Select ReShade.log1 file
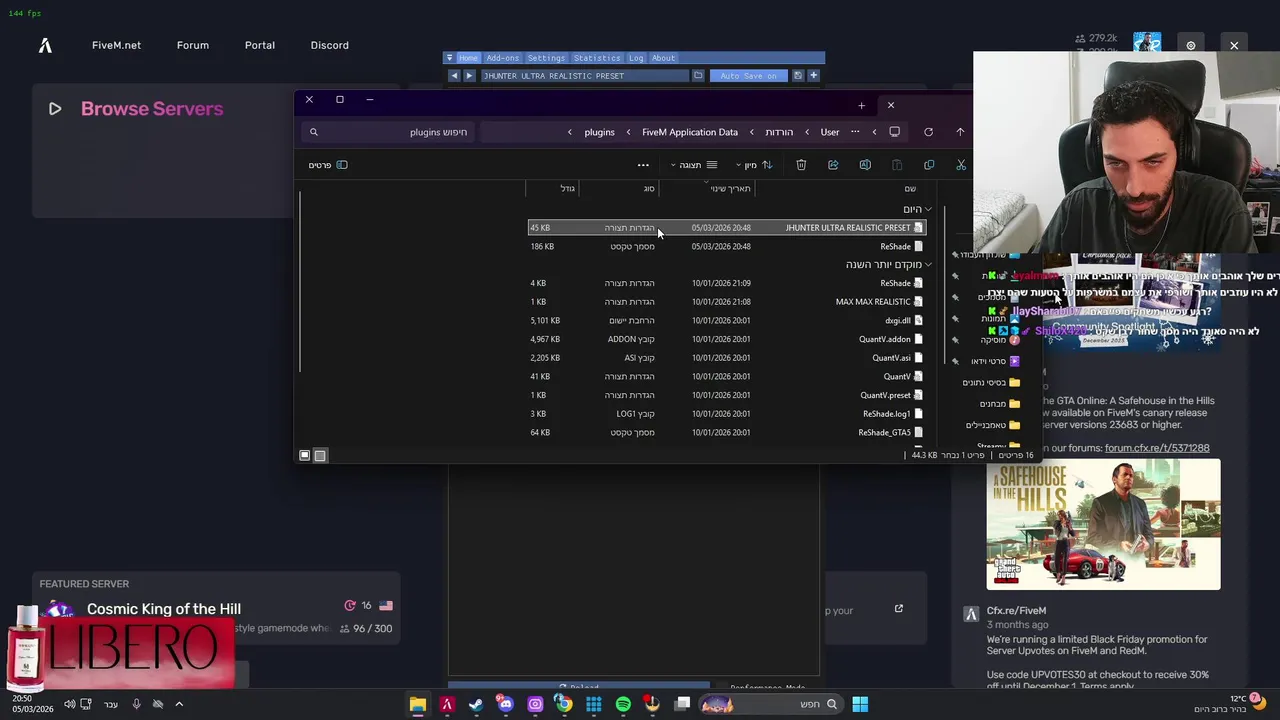This screenshot has height=720, width=1280. pos(727,414)
